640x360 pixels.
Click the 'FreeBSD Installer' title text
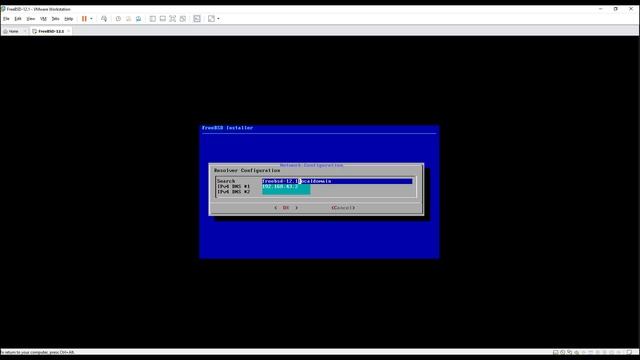227,128
